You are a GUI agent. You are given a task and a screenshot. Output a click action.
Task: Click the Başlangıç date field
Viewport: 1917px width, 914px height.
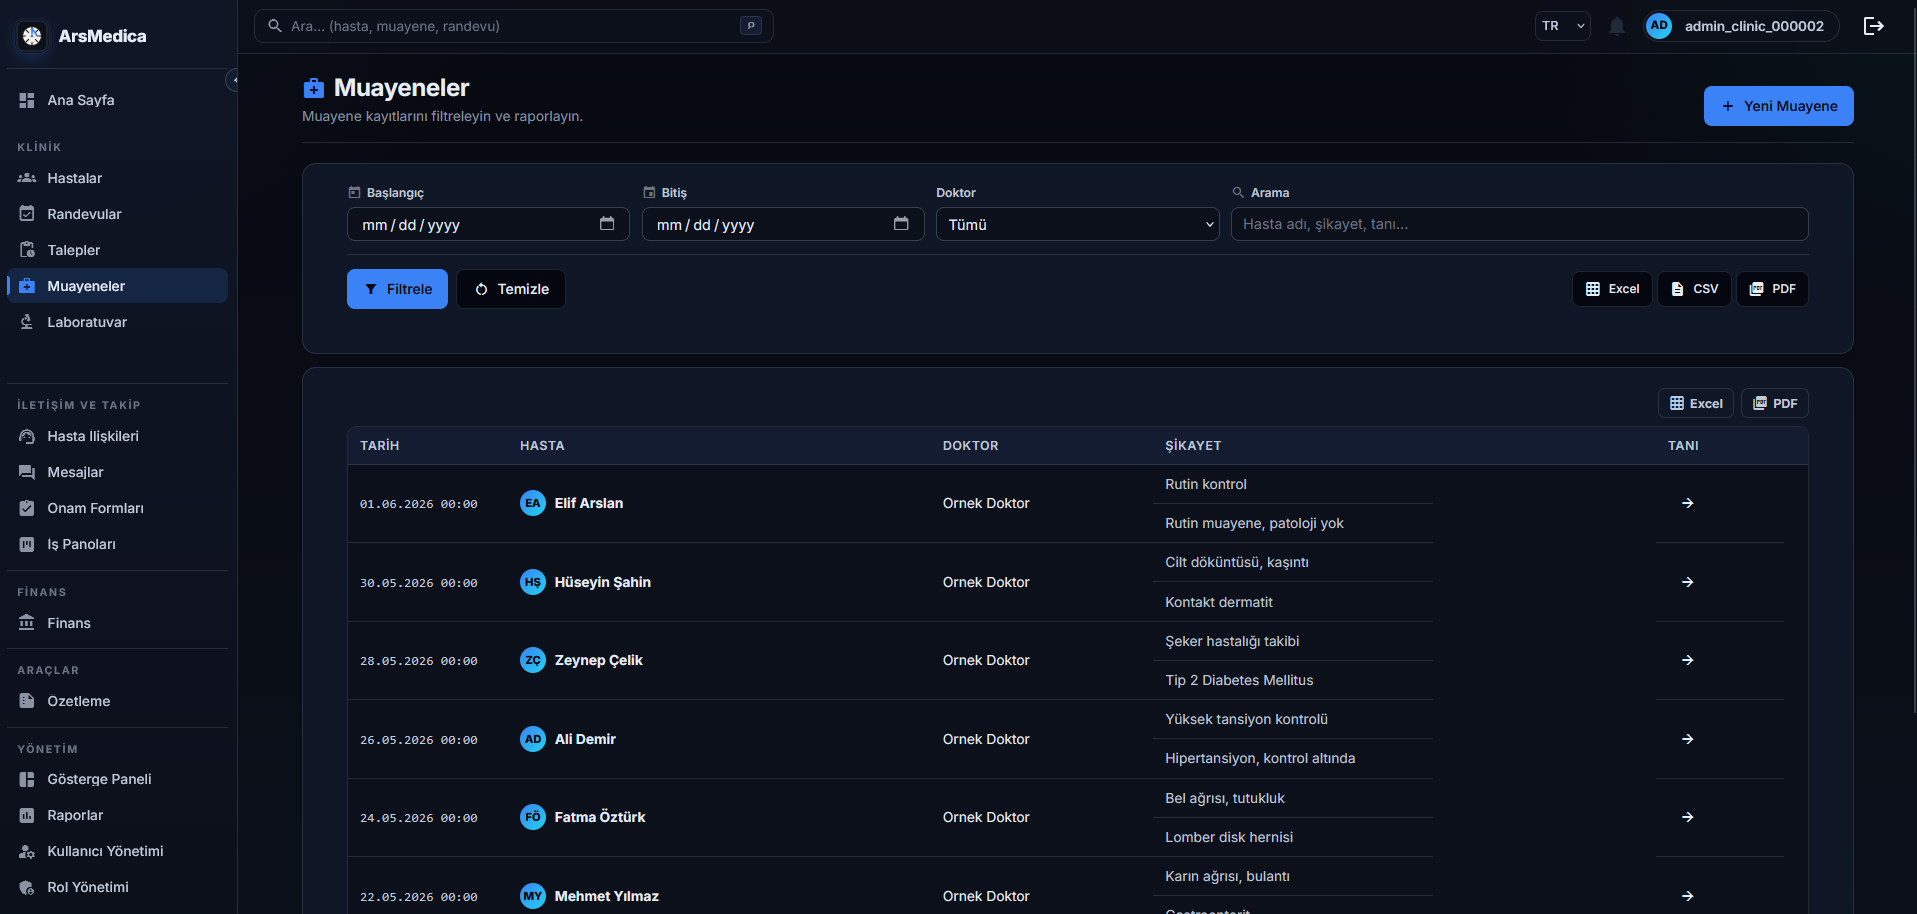[488, 224]
